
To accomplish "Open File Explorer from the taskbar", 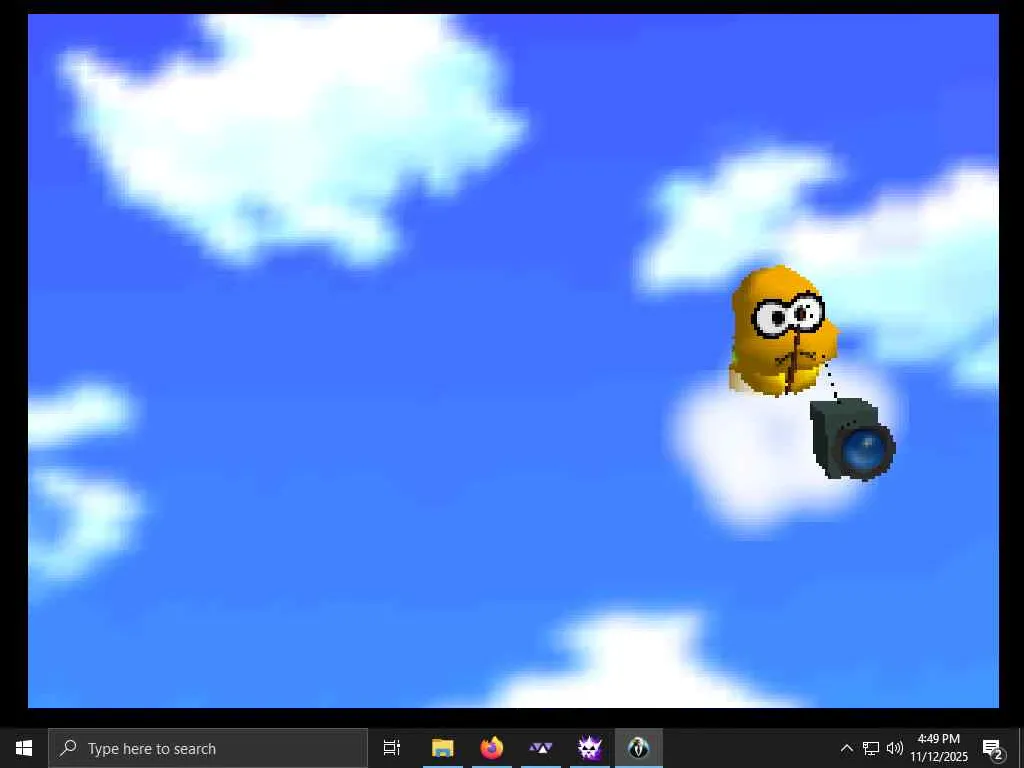I will pos(442,748).
